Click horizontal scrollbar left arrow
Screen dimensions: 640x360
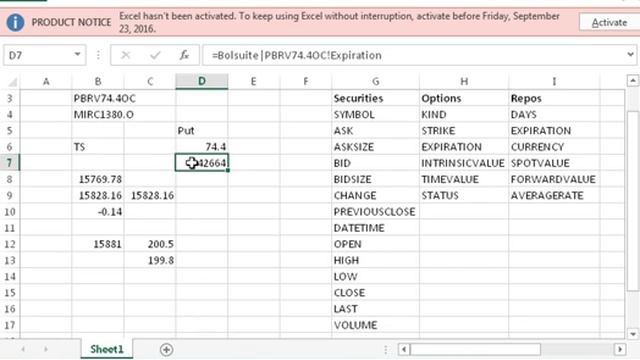(x=404, y=349)
